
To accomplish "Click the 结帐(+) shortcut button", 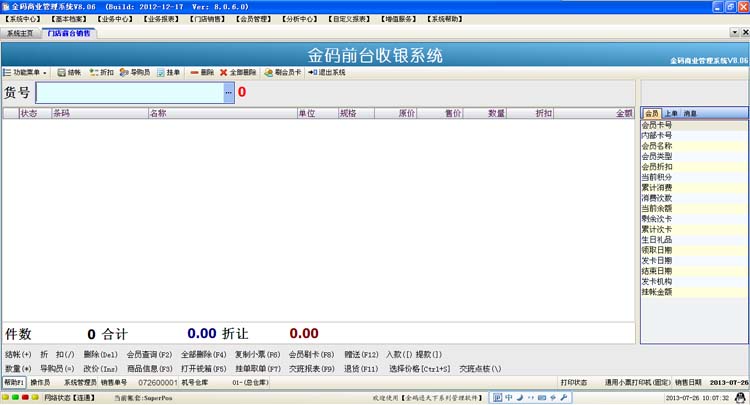I will (x=18, y=355).
